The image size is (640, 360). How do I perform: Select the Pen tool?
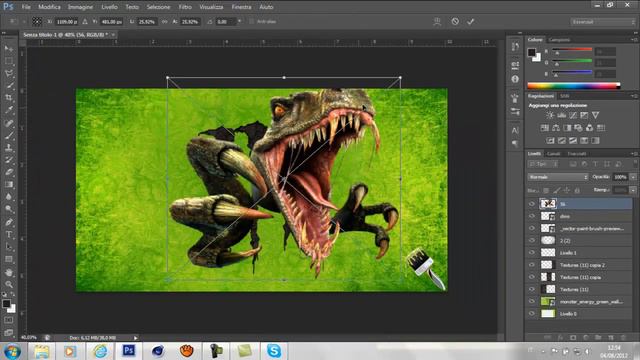(x=9, y=222)
